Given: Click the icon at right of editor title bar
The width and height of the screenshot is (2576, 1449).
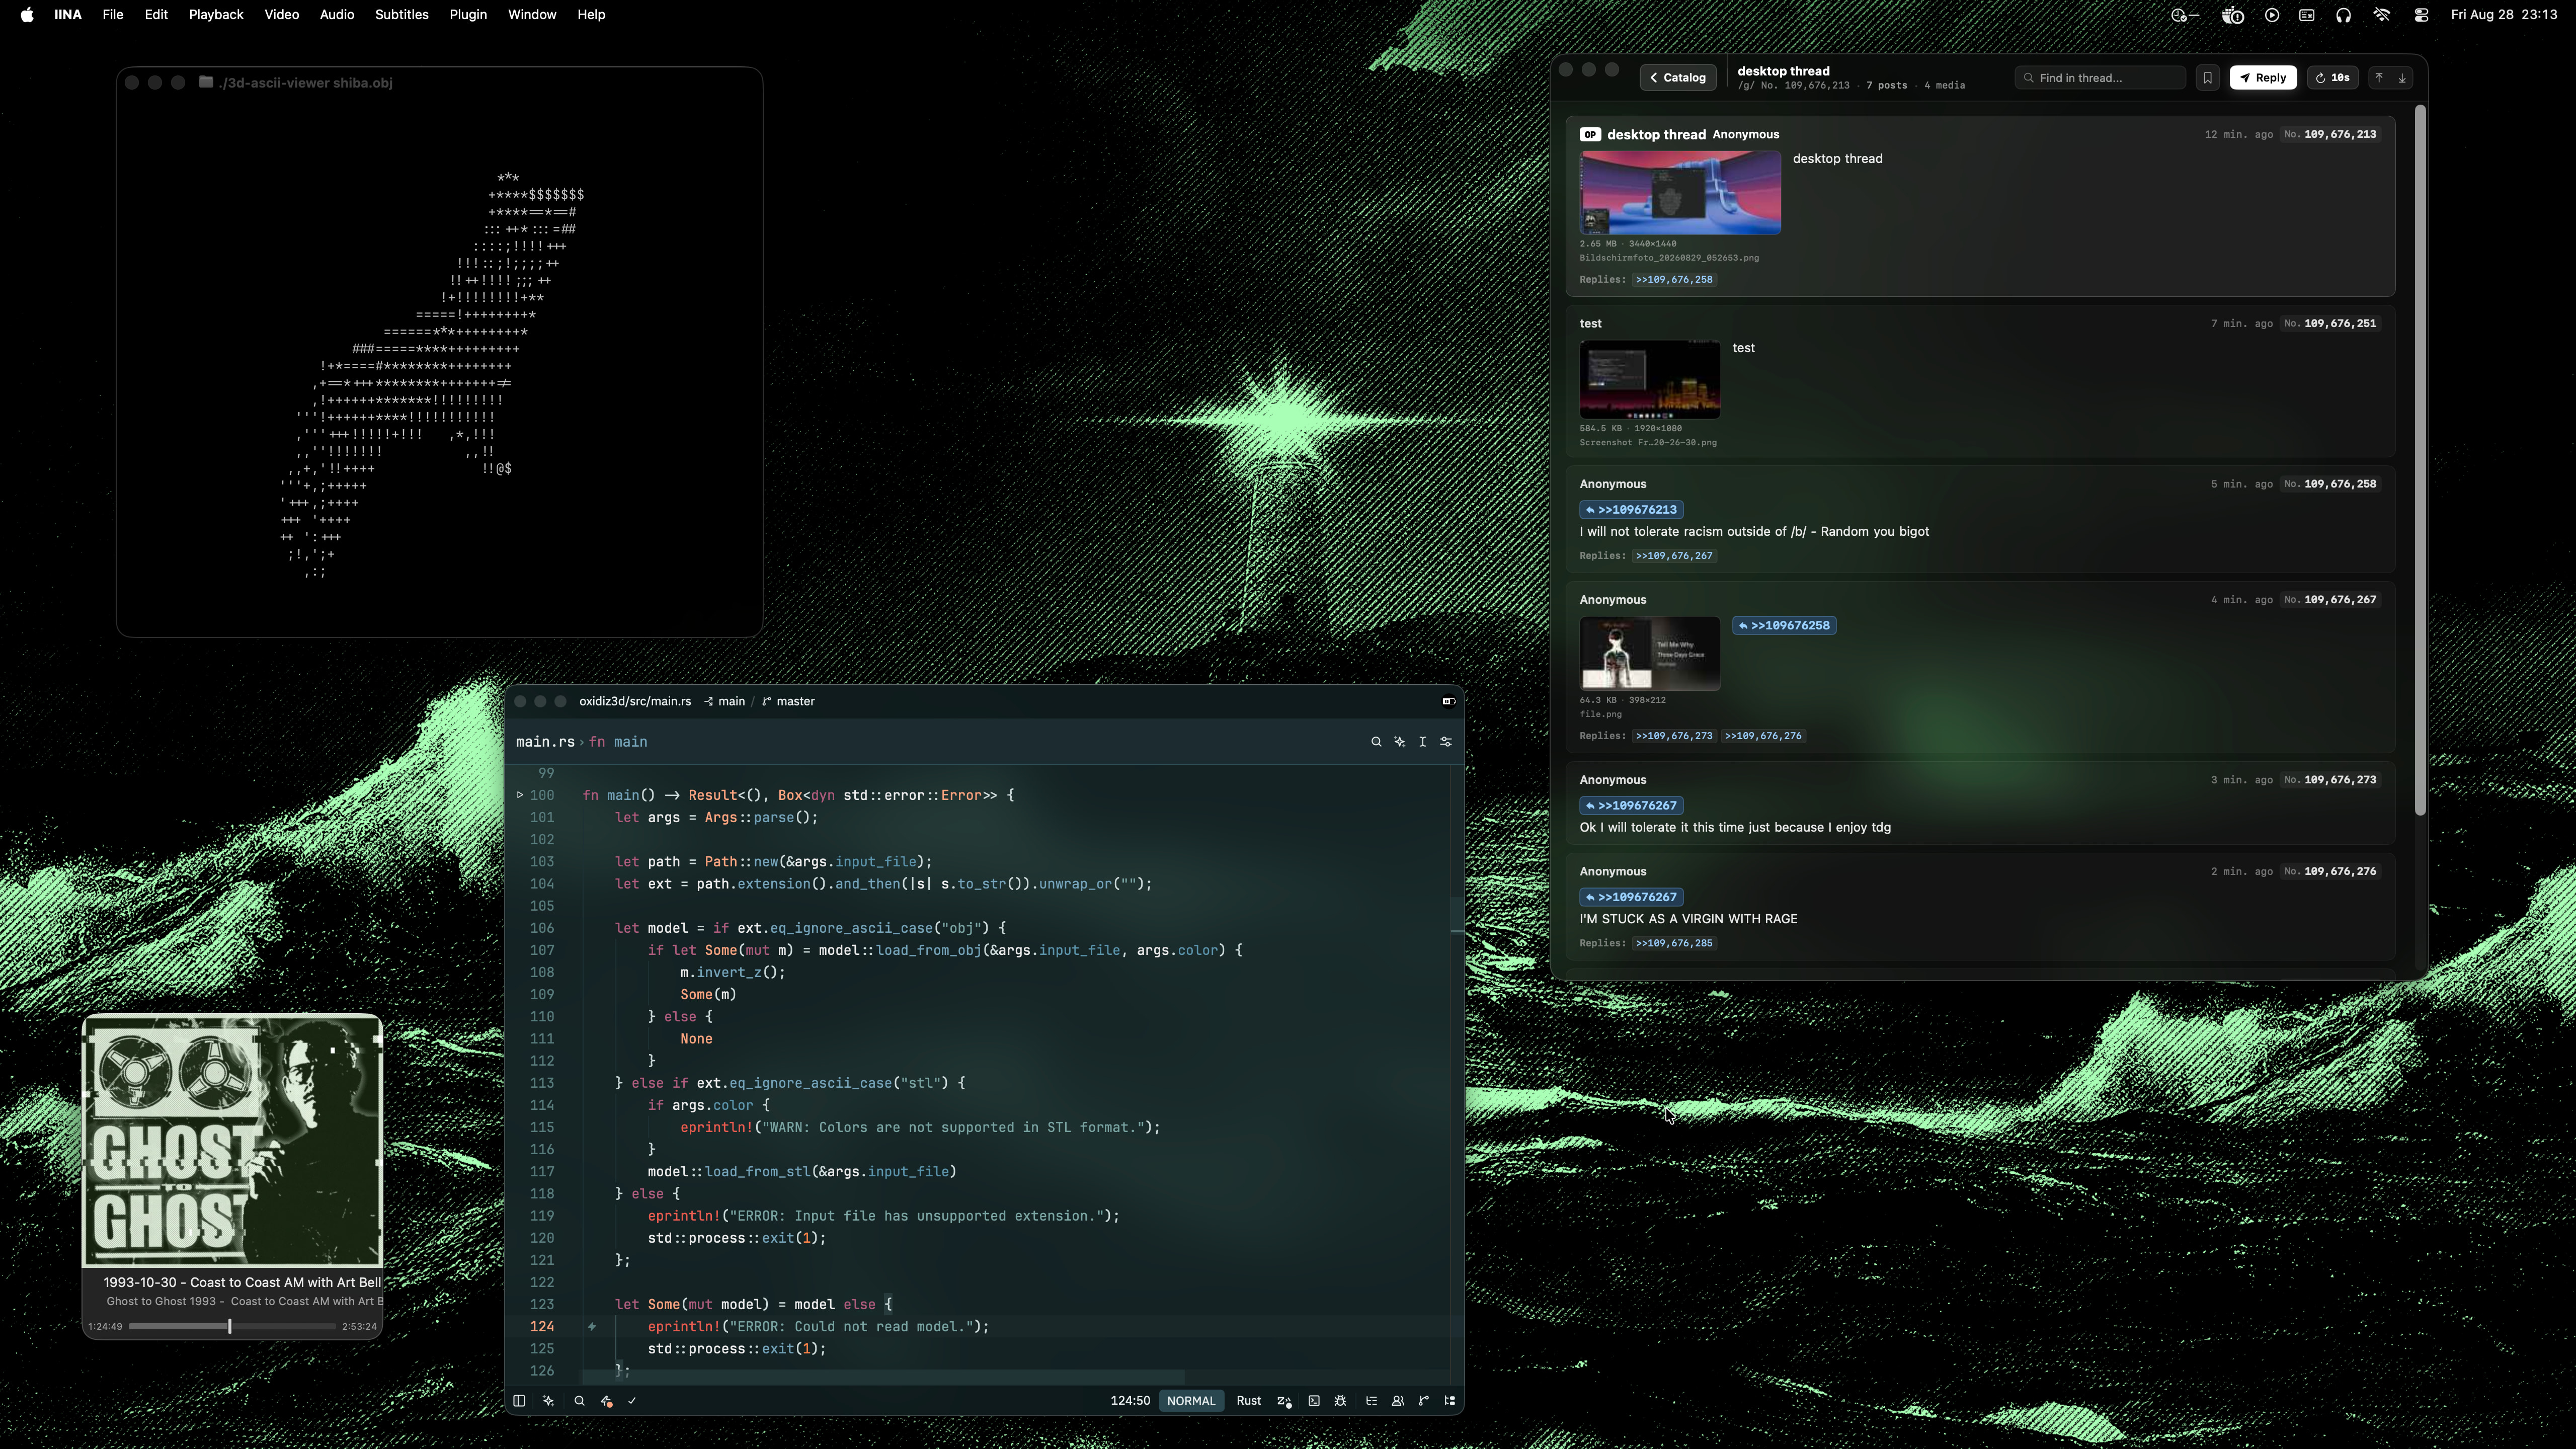Looking at the screenshot, I should (1448, 702).
